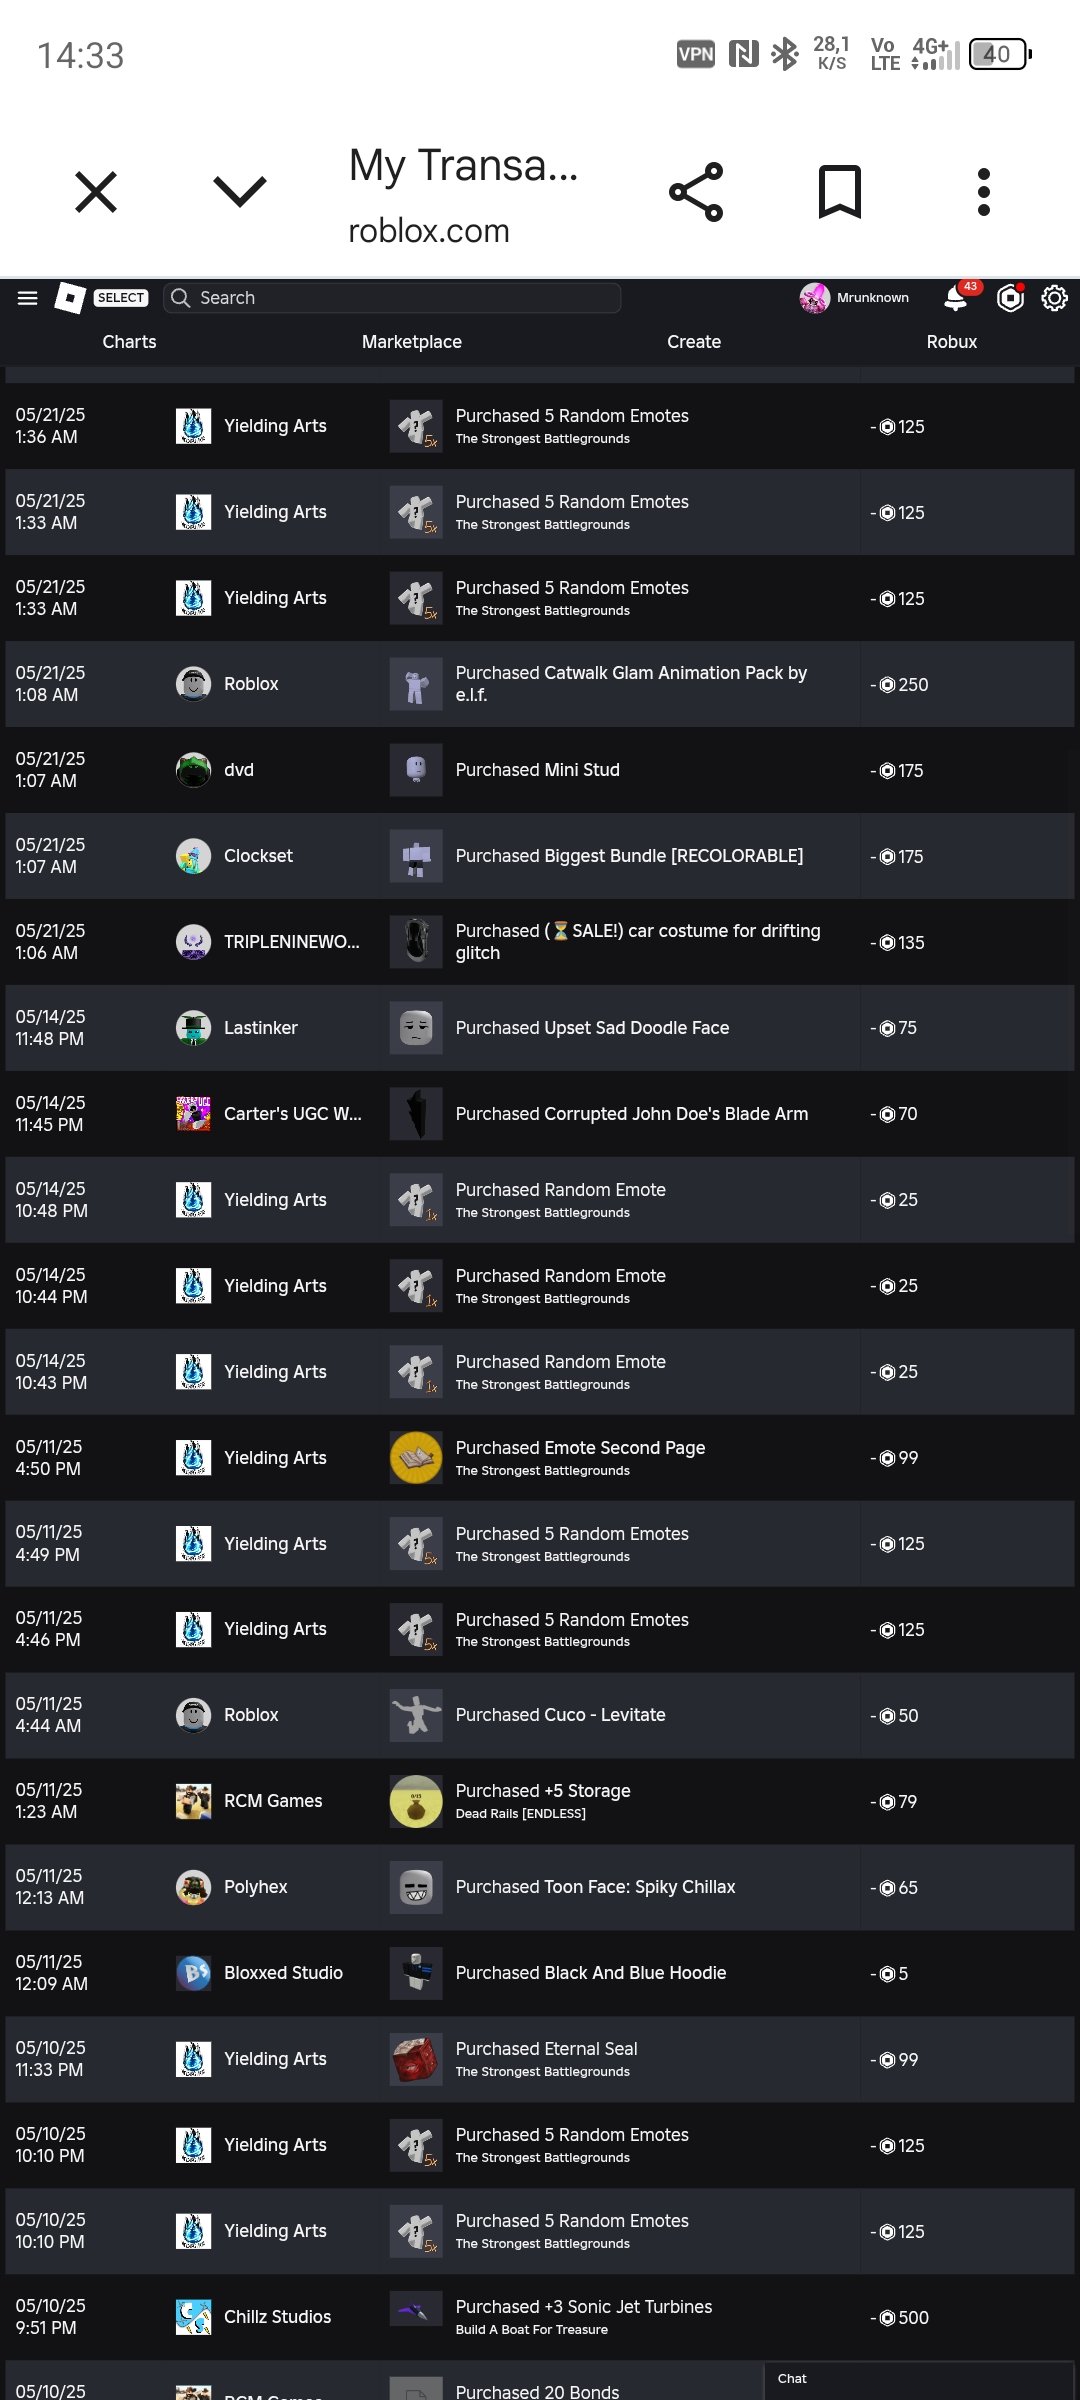This screenshot has height=2400, width=1080.
Task: Open Mrunknown profile avatar
Action: point(814,298)
